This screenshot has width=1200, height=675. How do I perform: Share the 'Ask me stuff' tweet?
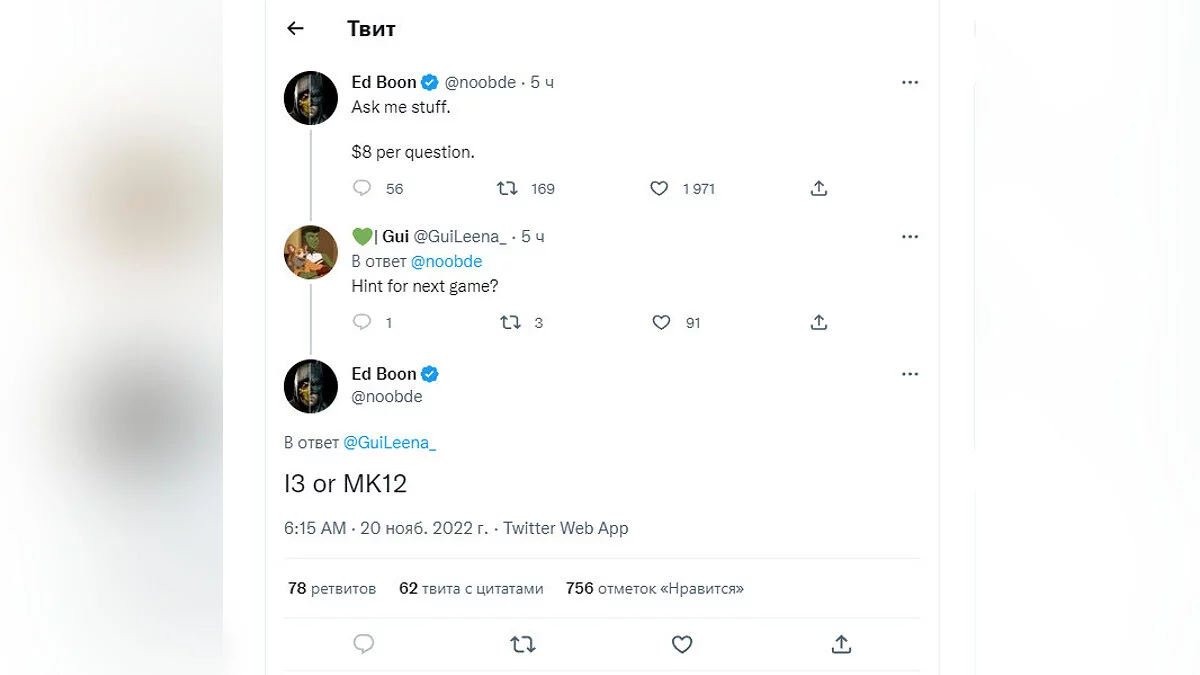[819, 188]
